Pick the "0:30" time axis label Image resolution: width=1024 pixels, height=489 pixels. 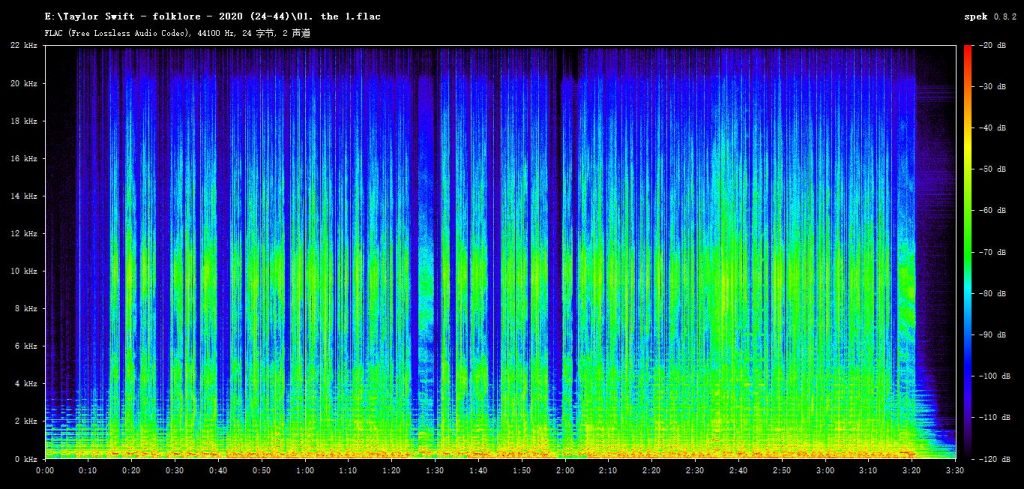175,470
